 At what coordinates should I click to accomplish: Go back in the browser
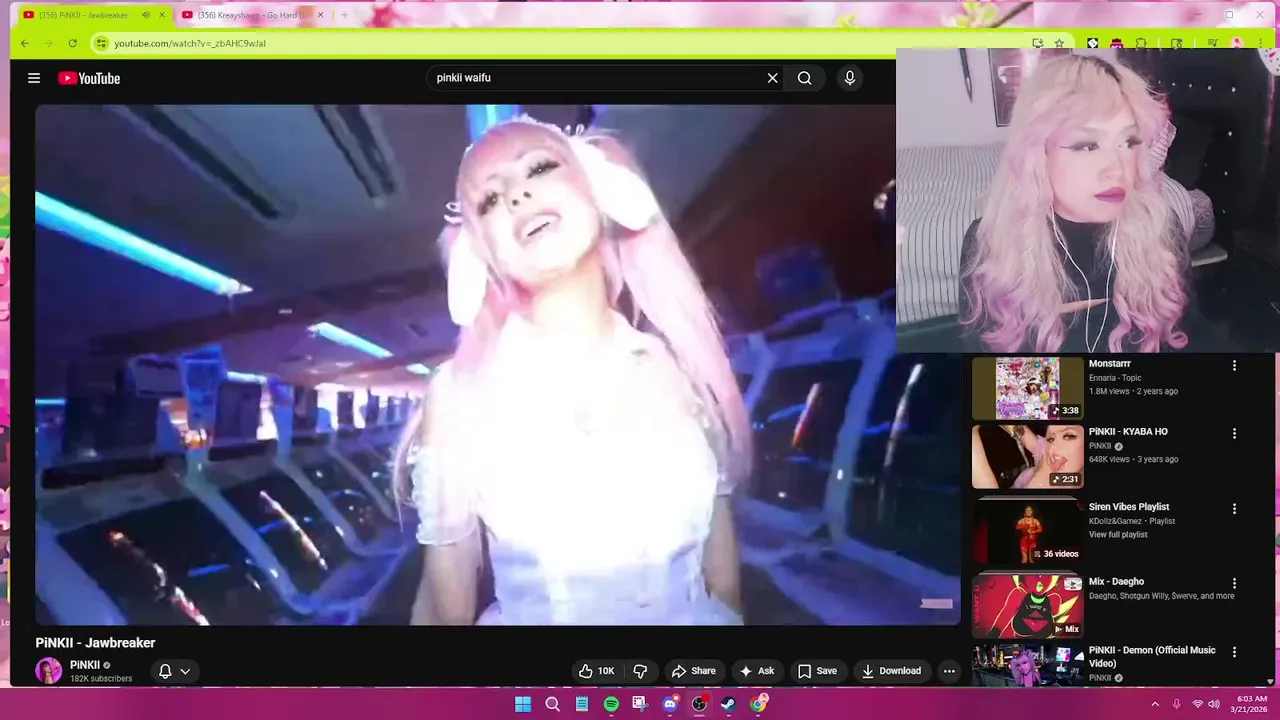pos(24,43)
